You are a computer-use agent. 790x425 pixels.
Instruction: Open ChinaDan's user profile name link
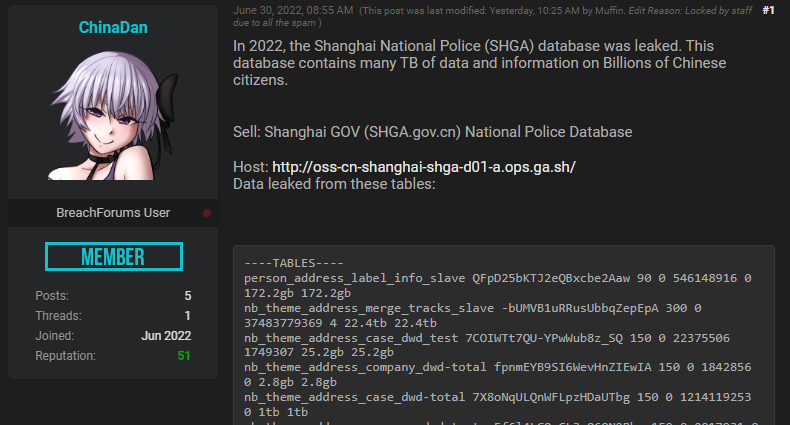click(113, 27)
